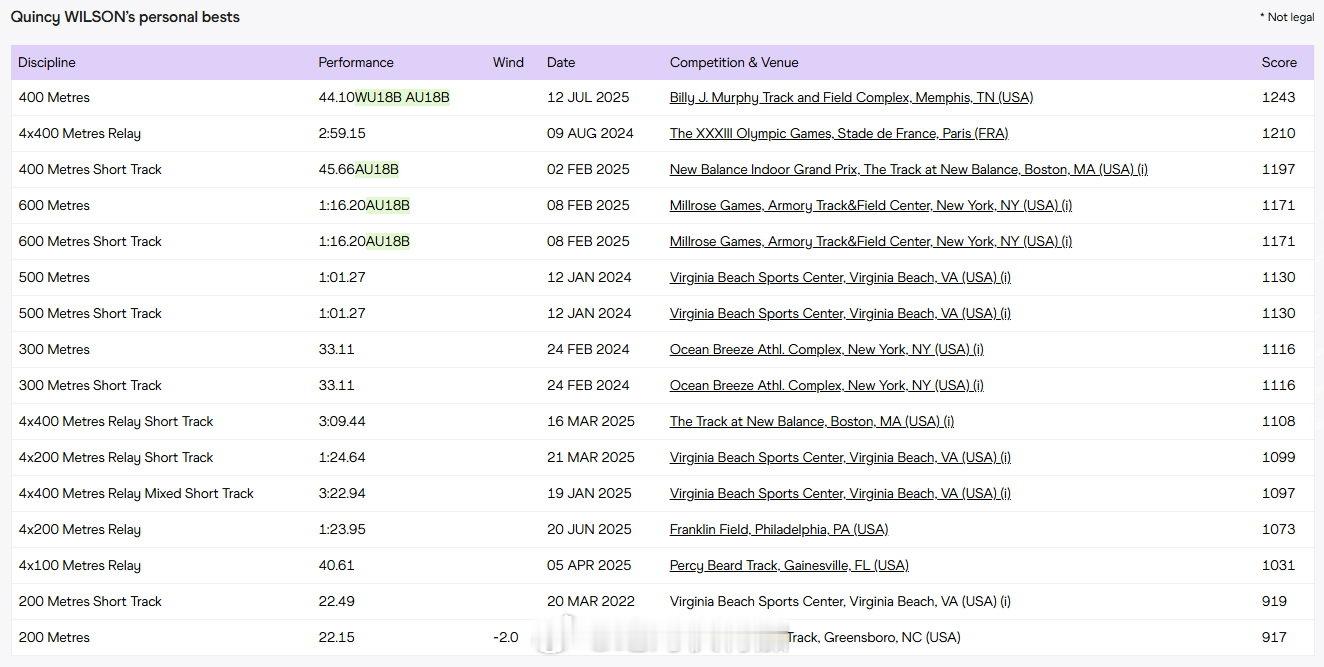Click the Discipline column header
This screenshot has width=1324, height=667.
pos(47,62)
